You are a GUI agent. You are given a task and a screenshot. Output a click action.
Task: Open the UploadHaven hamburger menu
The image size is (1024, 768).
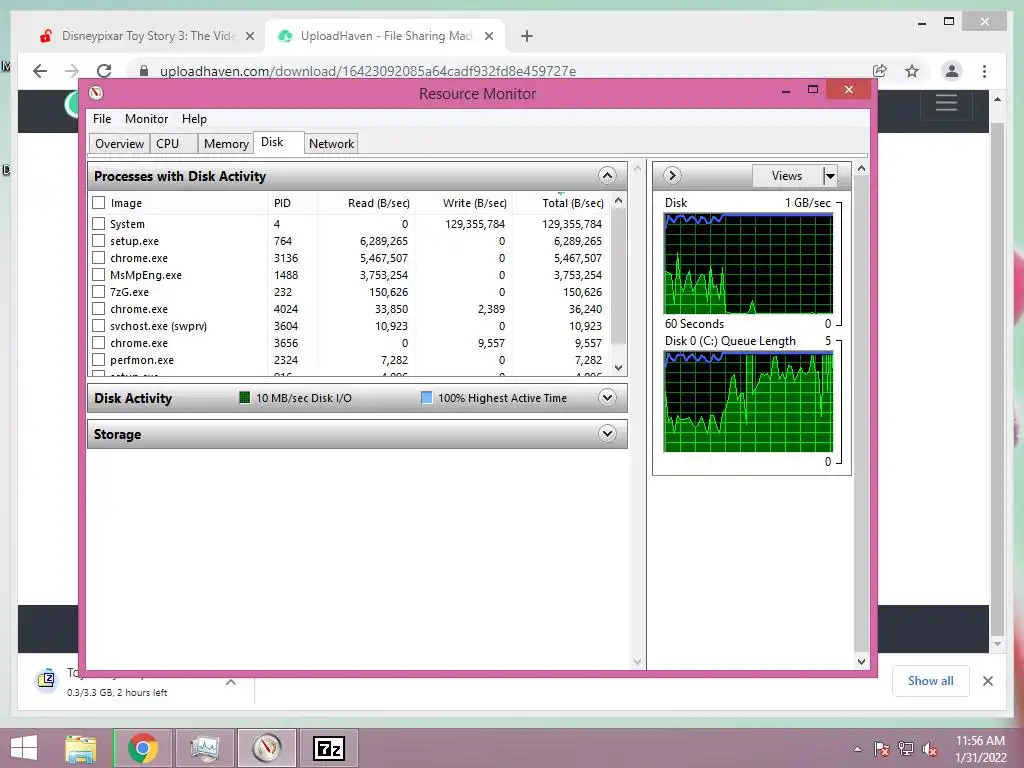[x=946, y=103]
